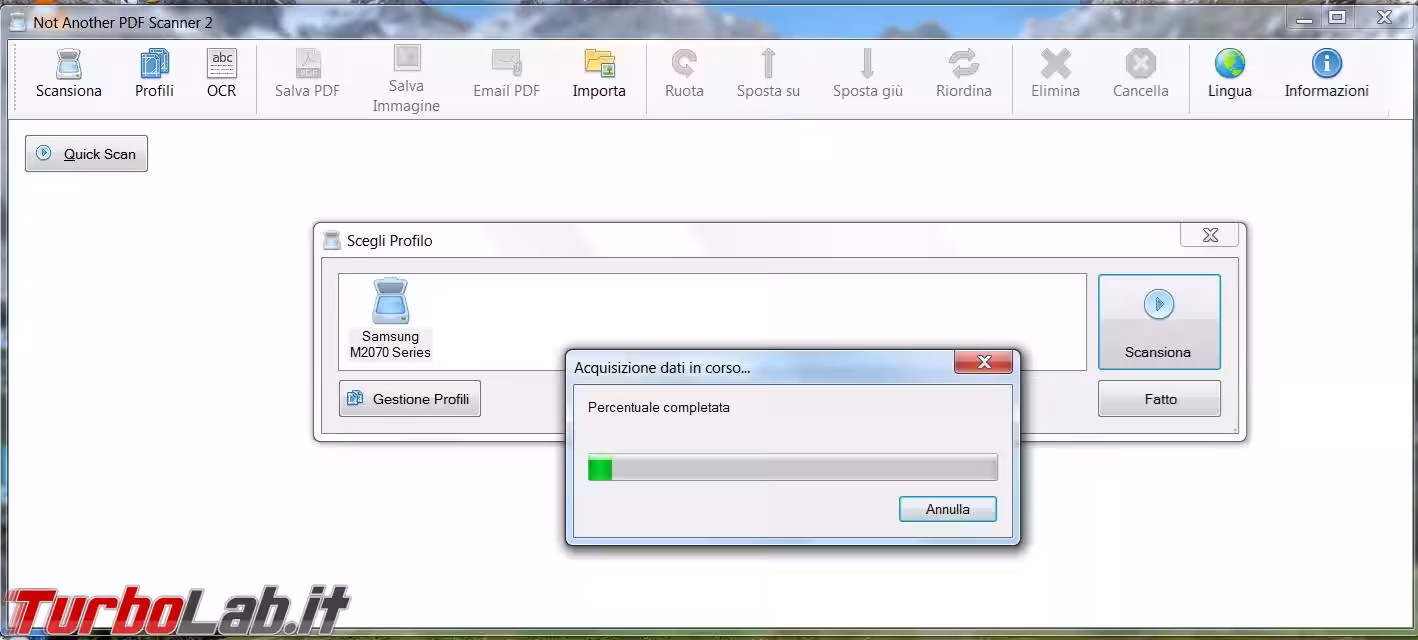The image size is (1418, 640).
Task: Click the Gestione Profili button
Action: click(409, 399)
